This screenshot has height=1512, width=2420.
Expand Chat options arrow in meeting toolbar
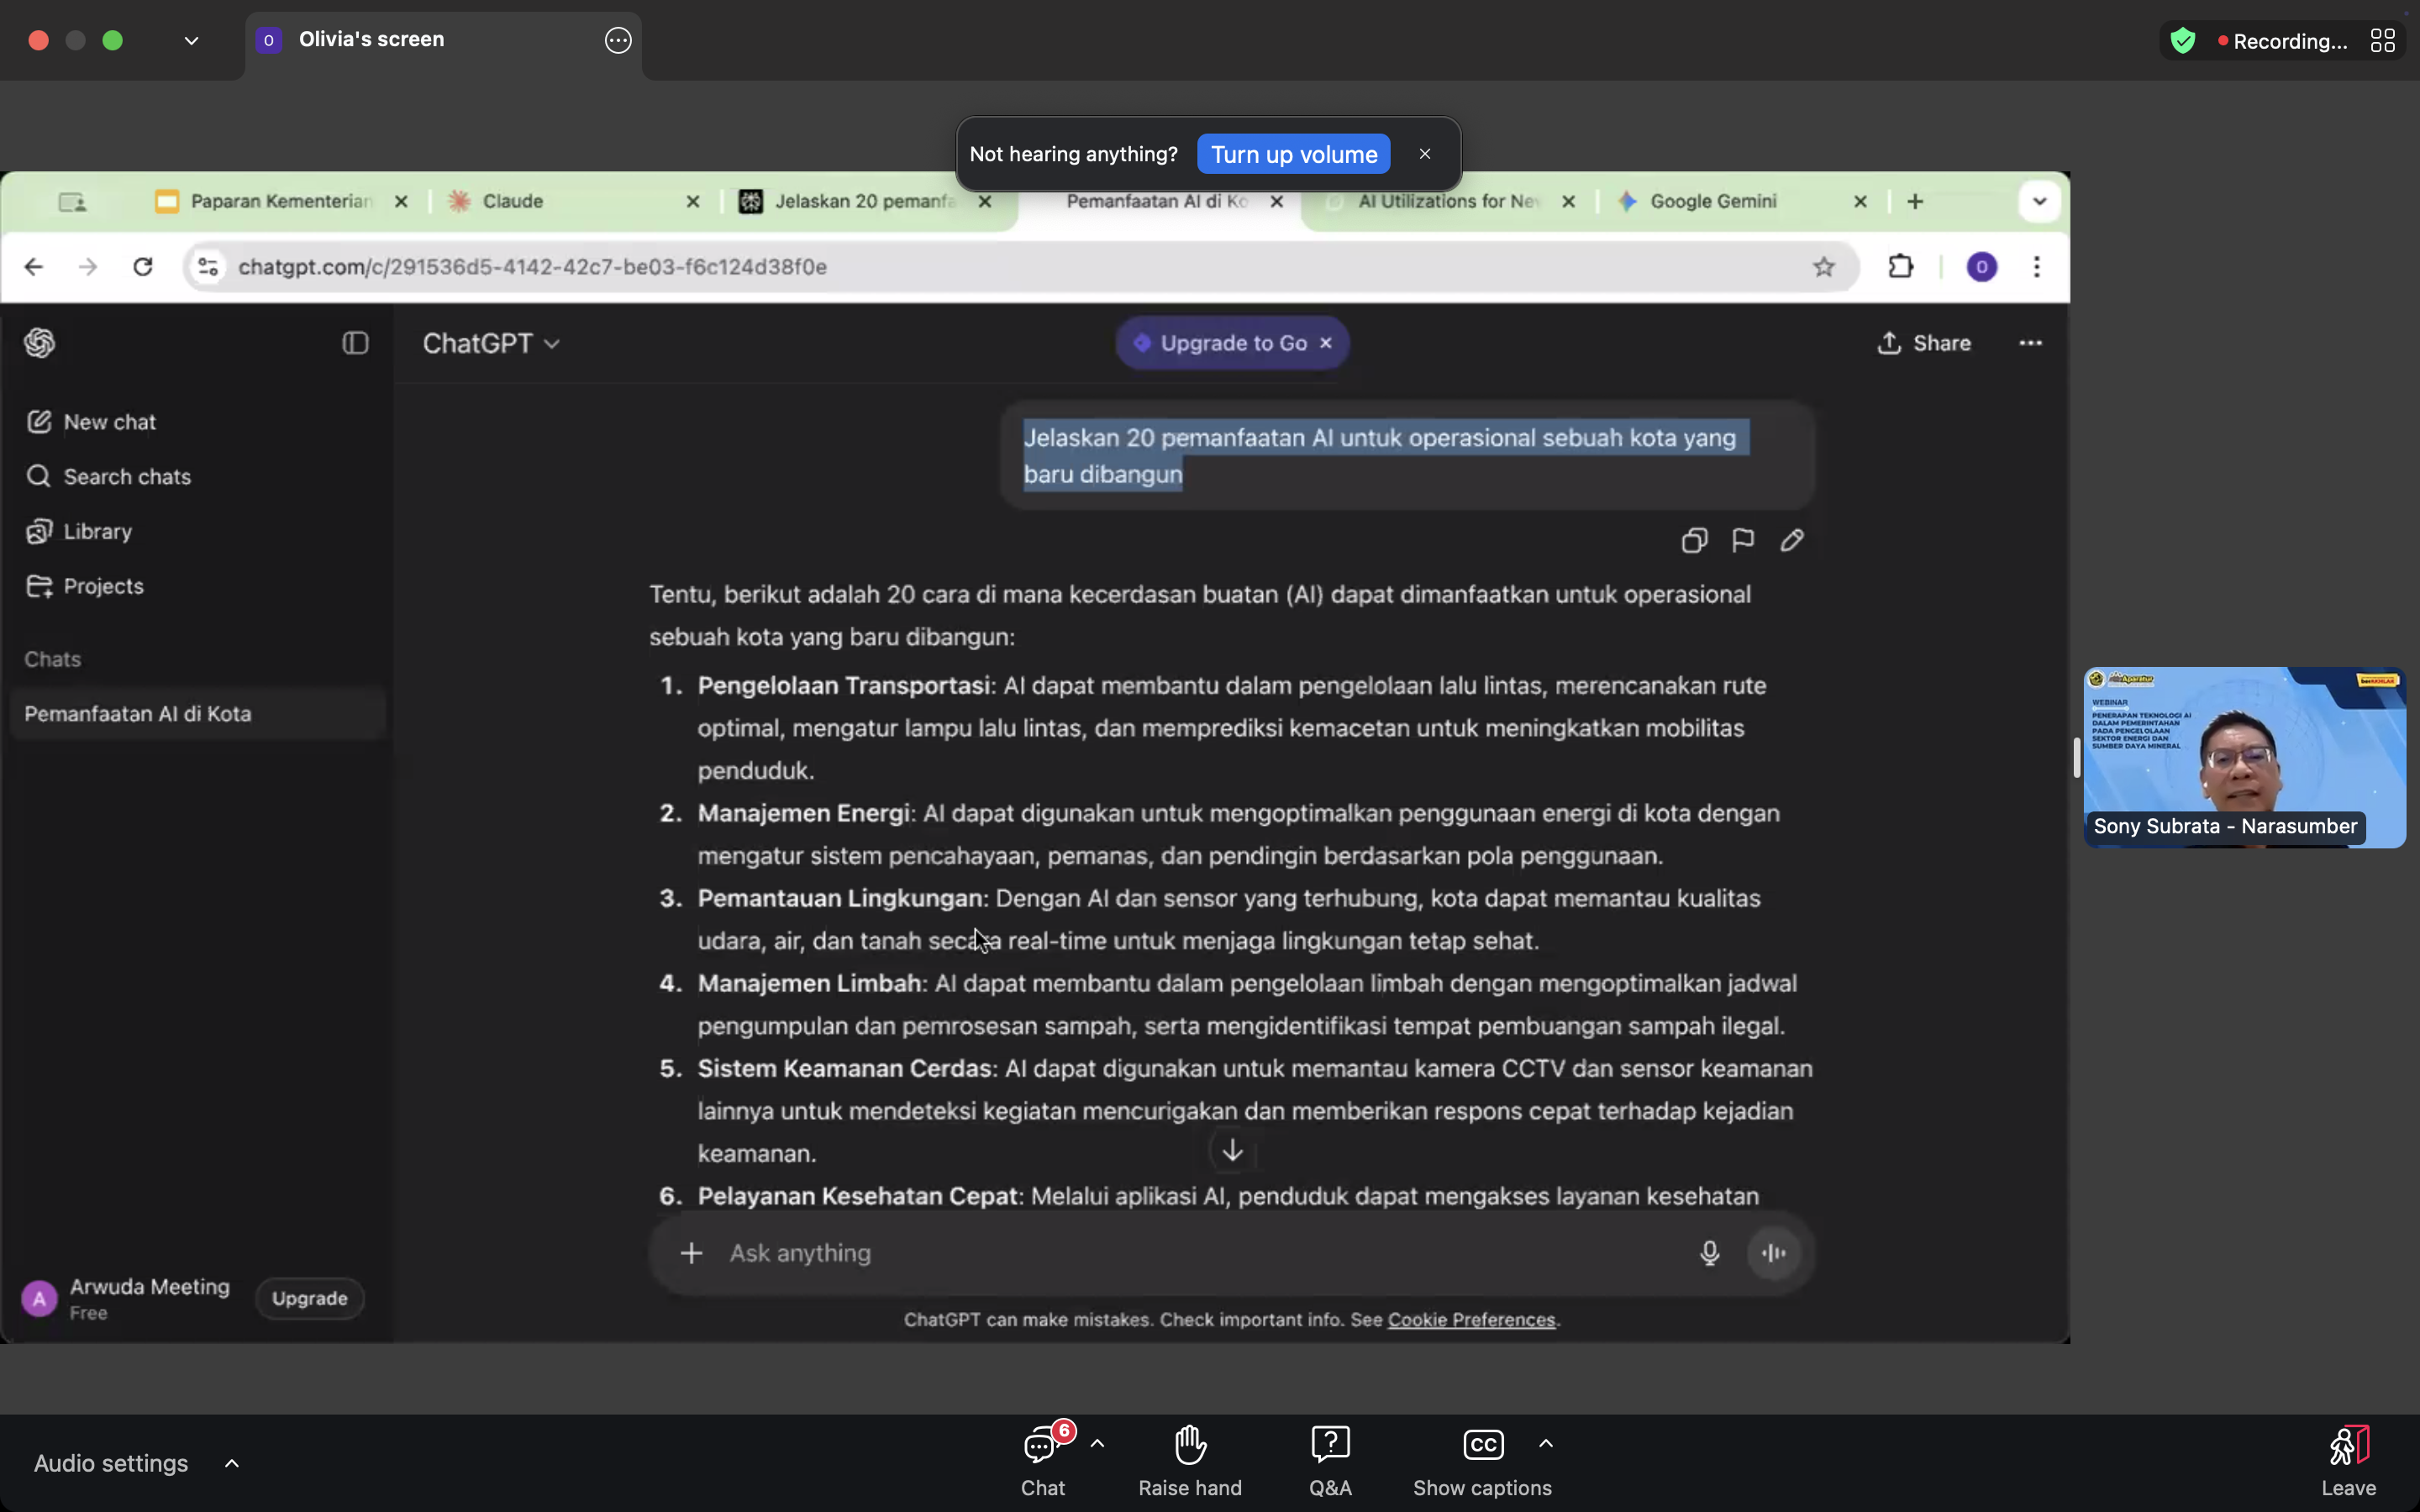click(1097, 1443)
